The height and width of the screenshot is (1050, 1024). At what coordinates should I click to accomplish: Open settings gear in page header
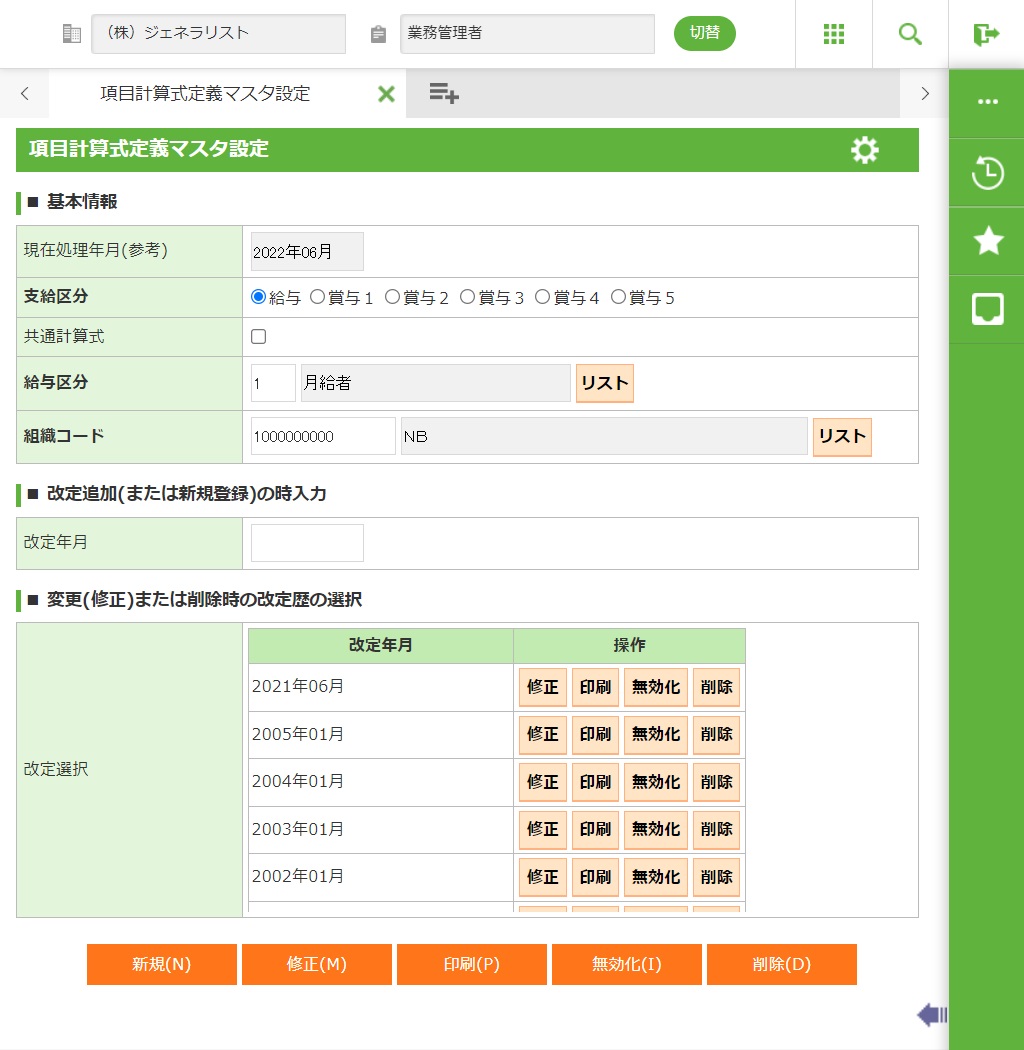pyautogui.click(x=864, y=150)
